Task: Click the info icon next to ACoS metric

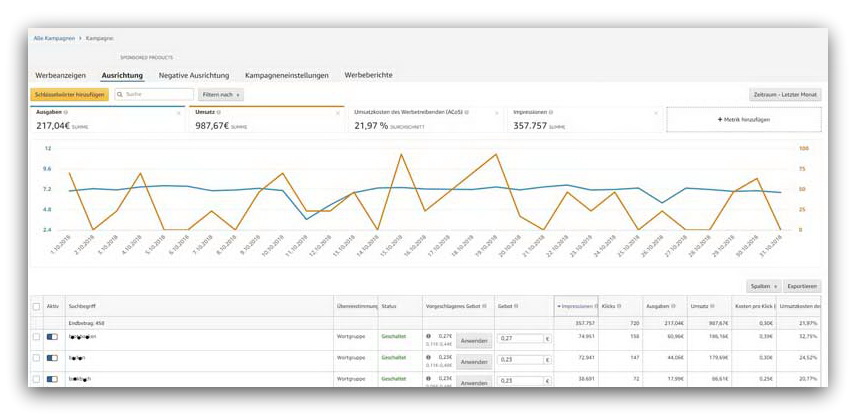Action: pos(466,113)
